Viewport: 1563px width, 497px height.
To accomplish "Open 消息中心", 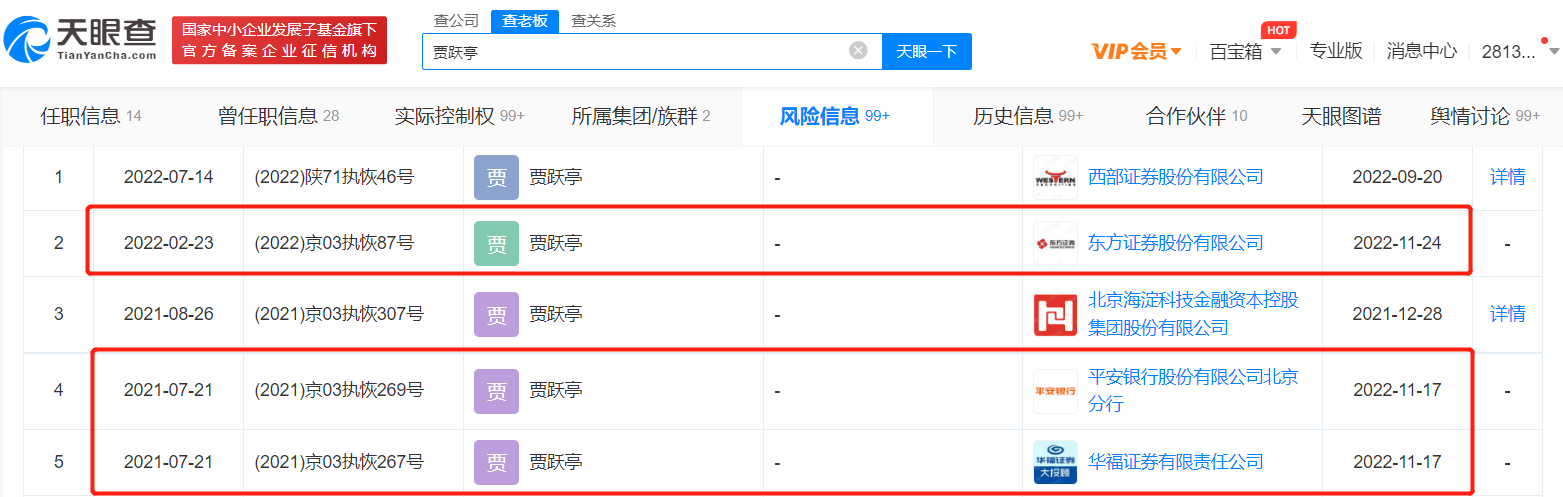I will tap(1421, 51).
